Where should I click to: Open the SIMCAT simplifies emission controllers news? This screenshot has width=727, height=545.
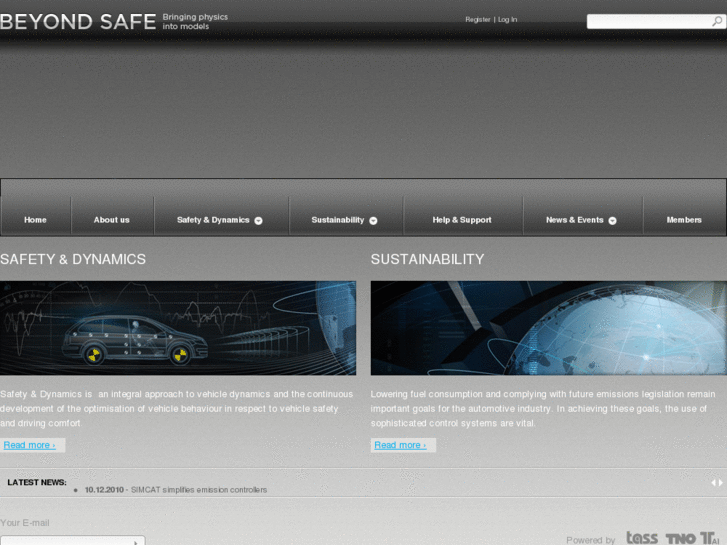(x=199, y=490)
